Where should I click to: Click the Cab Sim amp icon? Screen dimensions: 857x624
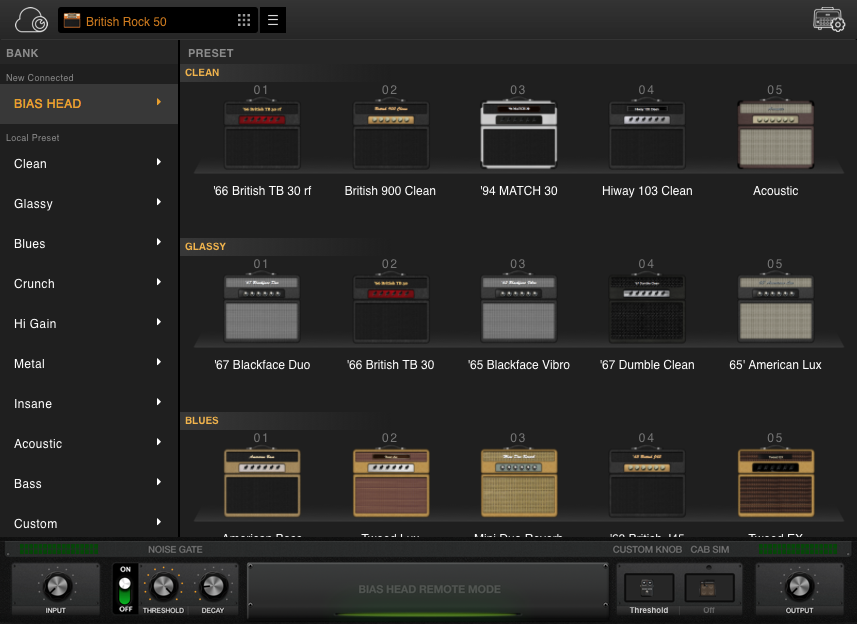click(709, 585)
